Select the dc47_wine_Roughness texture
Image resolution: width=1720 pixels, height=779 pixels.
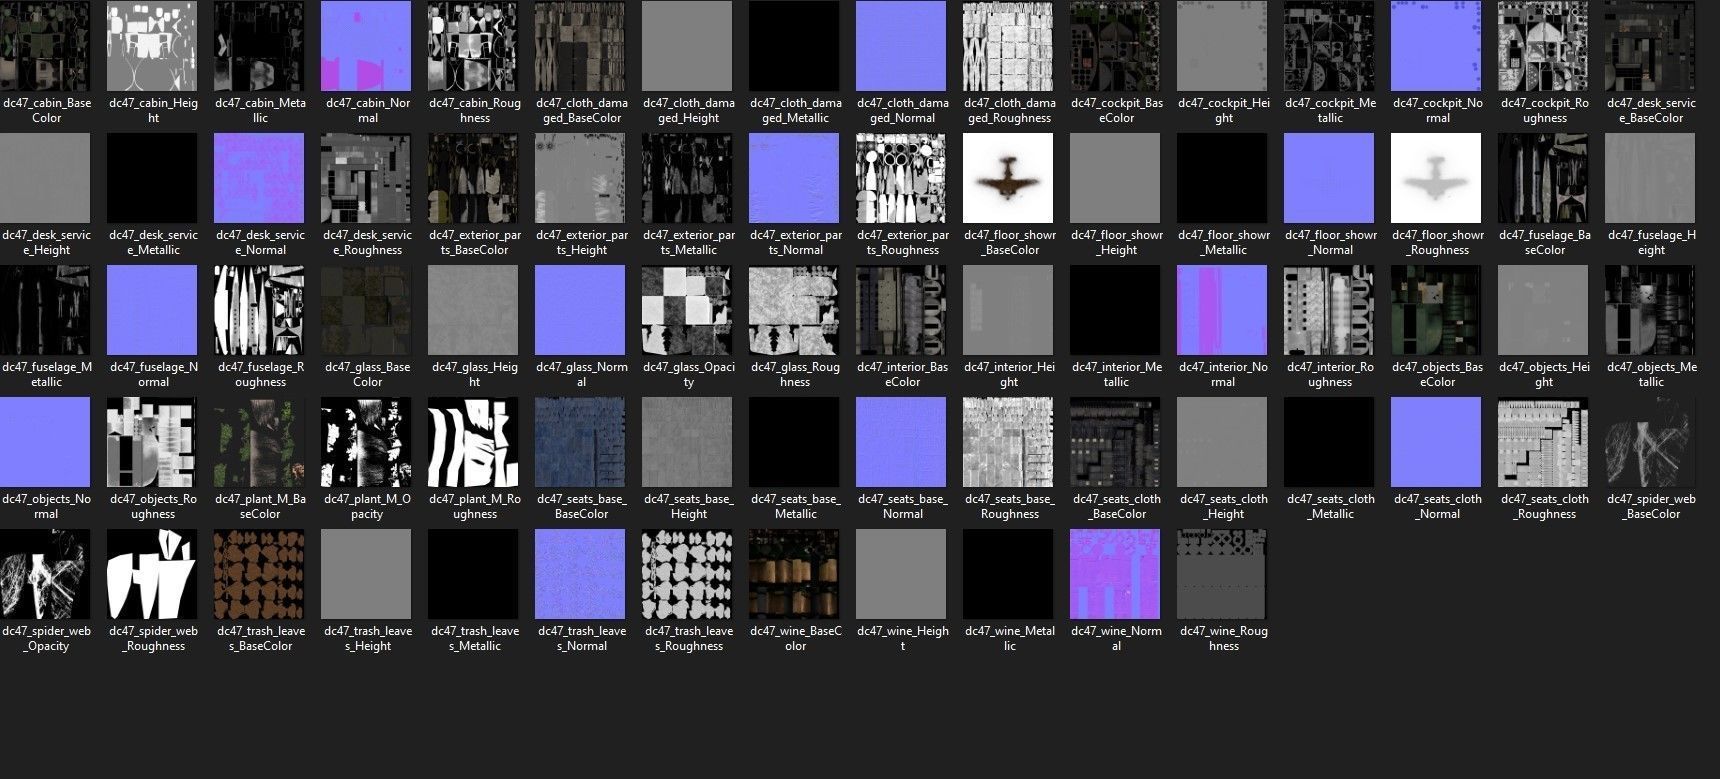click(x=1223, y=574)
